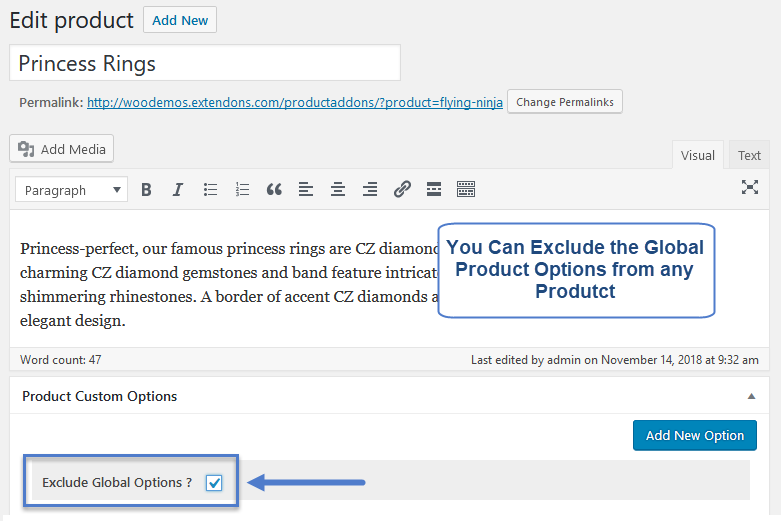Align text to the left
The width and height of the screenshot is (781, 521).
tap(306, 189)
